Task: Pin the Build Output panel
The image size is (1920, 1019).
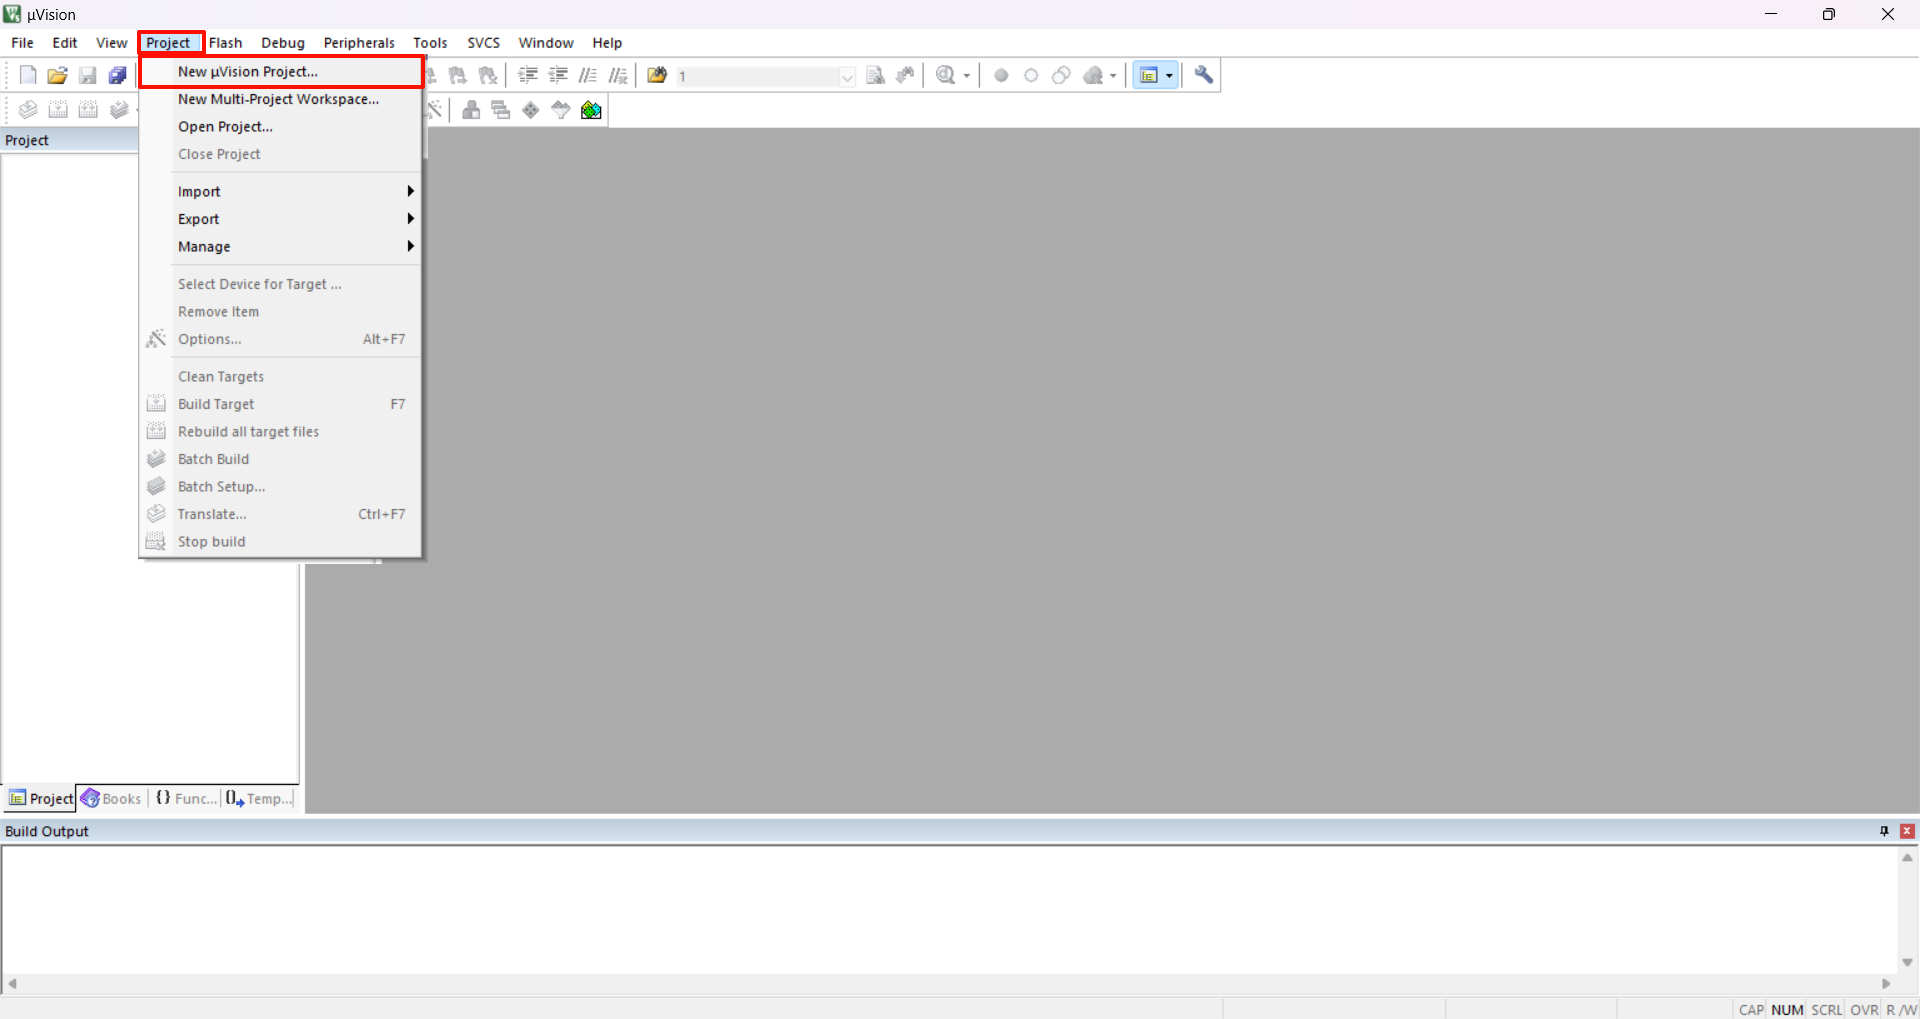Action: pyautogui.click(x=1884, y=831)
